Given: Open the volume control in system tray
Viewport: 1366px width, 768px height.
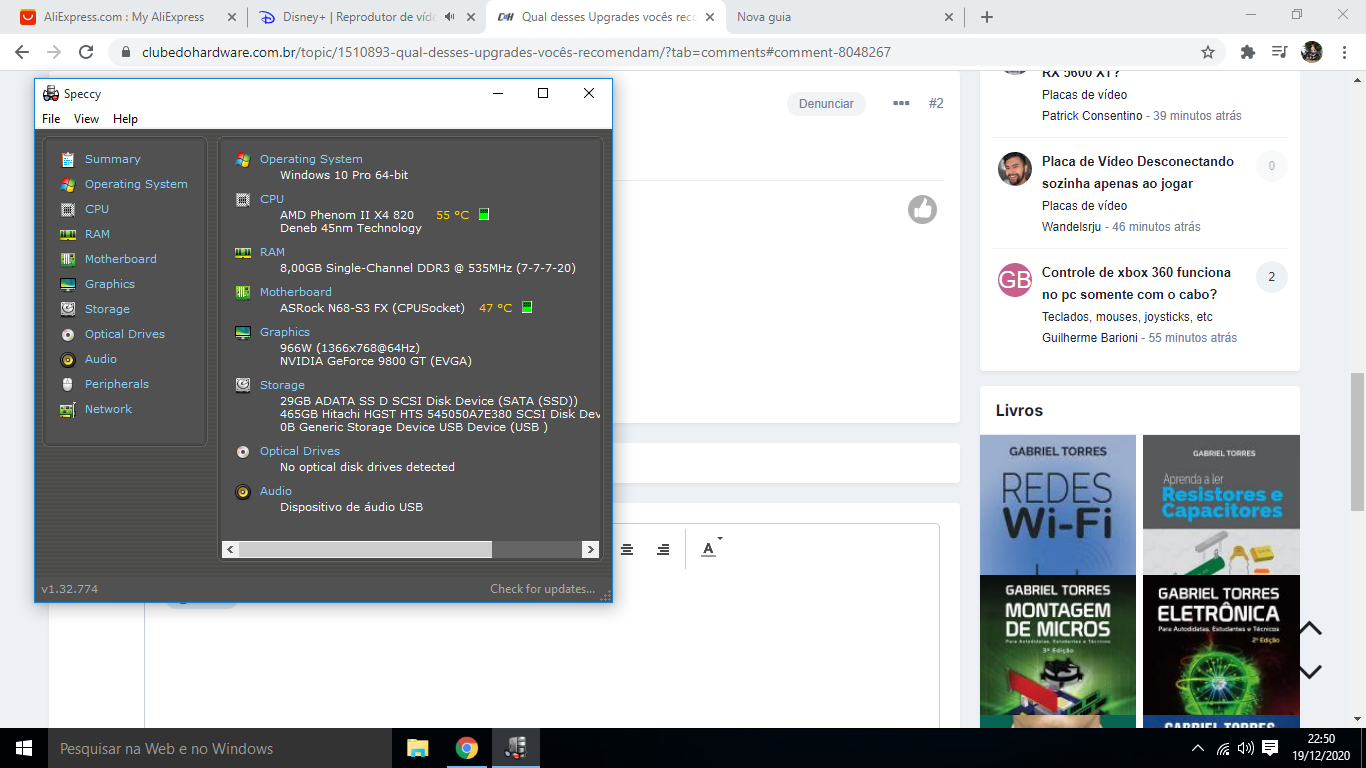Looking at the screenshot, I should point(1245,748).
